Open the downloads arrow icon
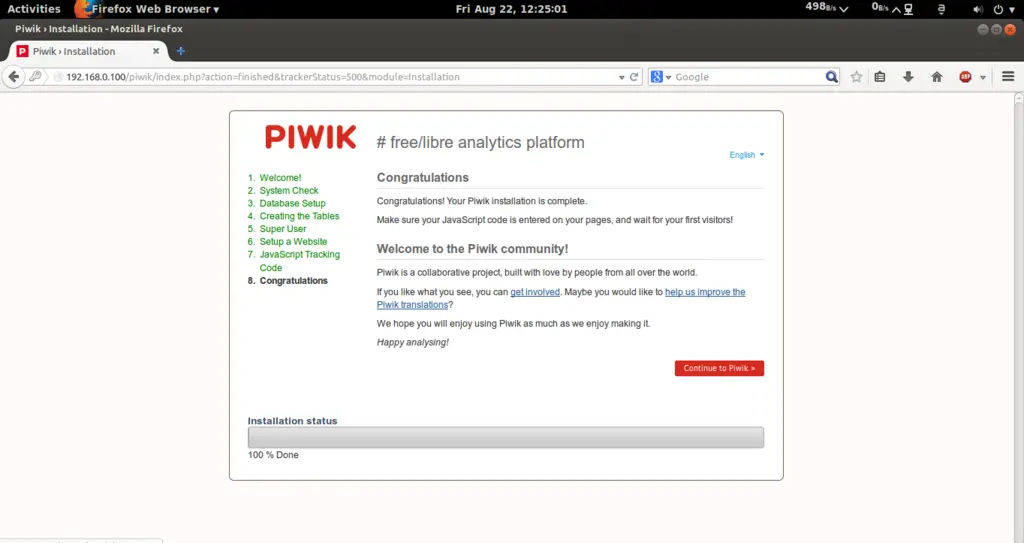1024x543 pixels. pyautogui.click(x=908, y=76)
